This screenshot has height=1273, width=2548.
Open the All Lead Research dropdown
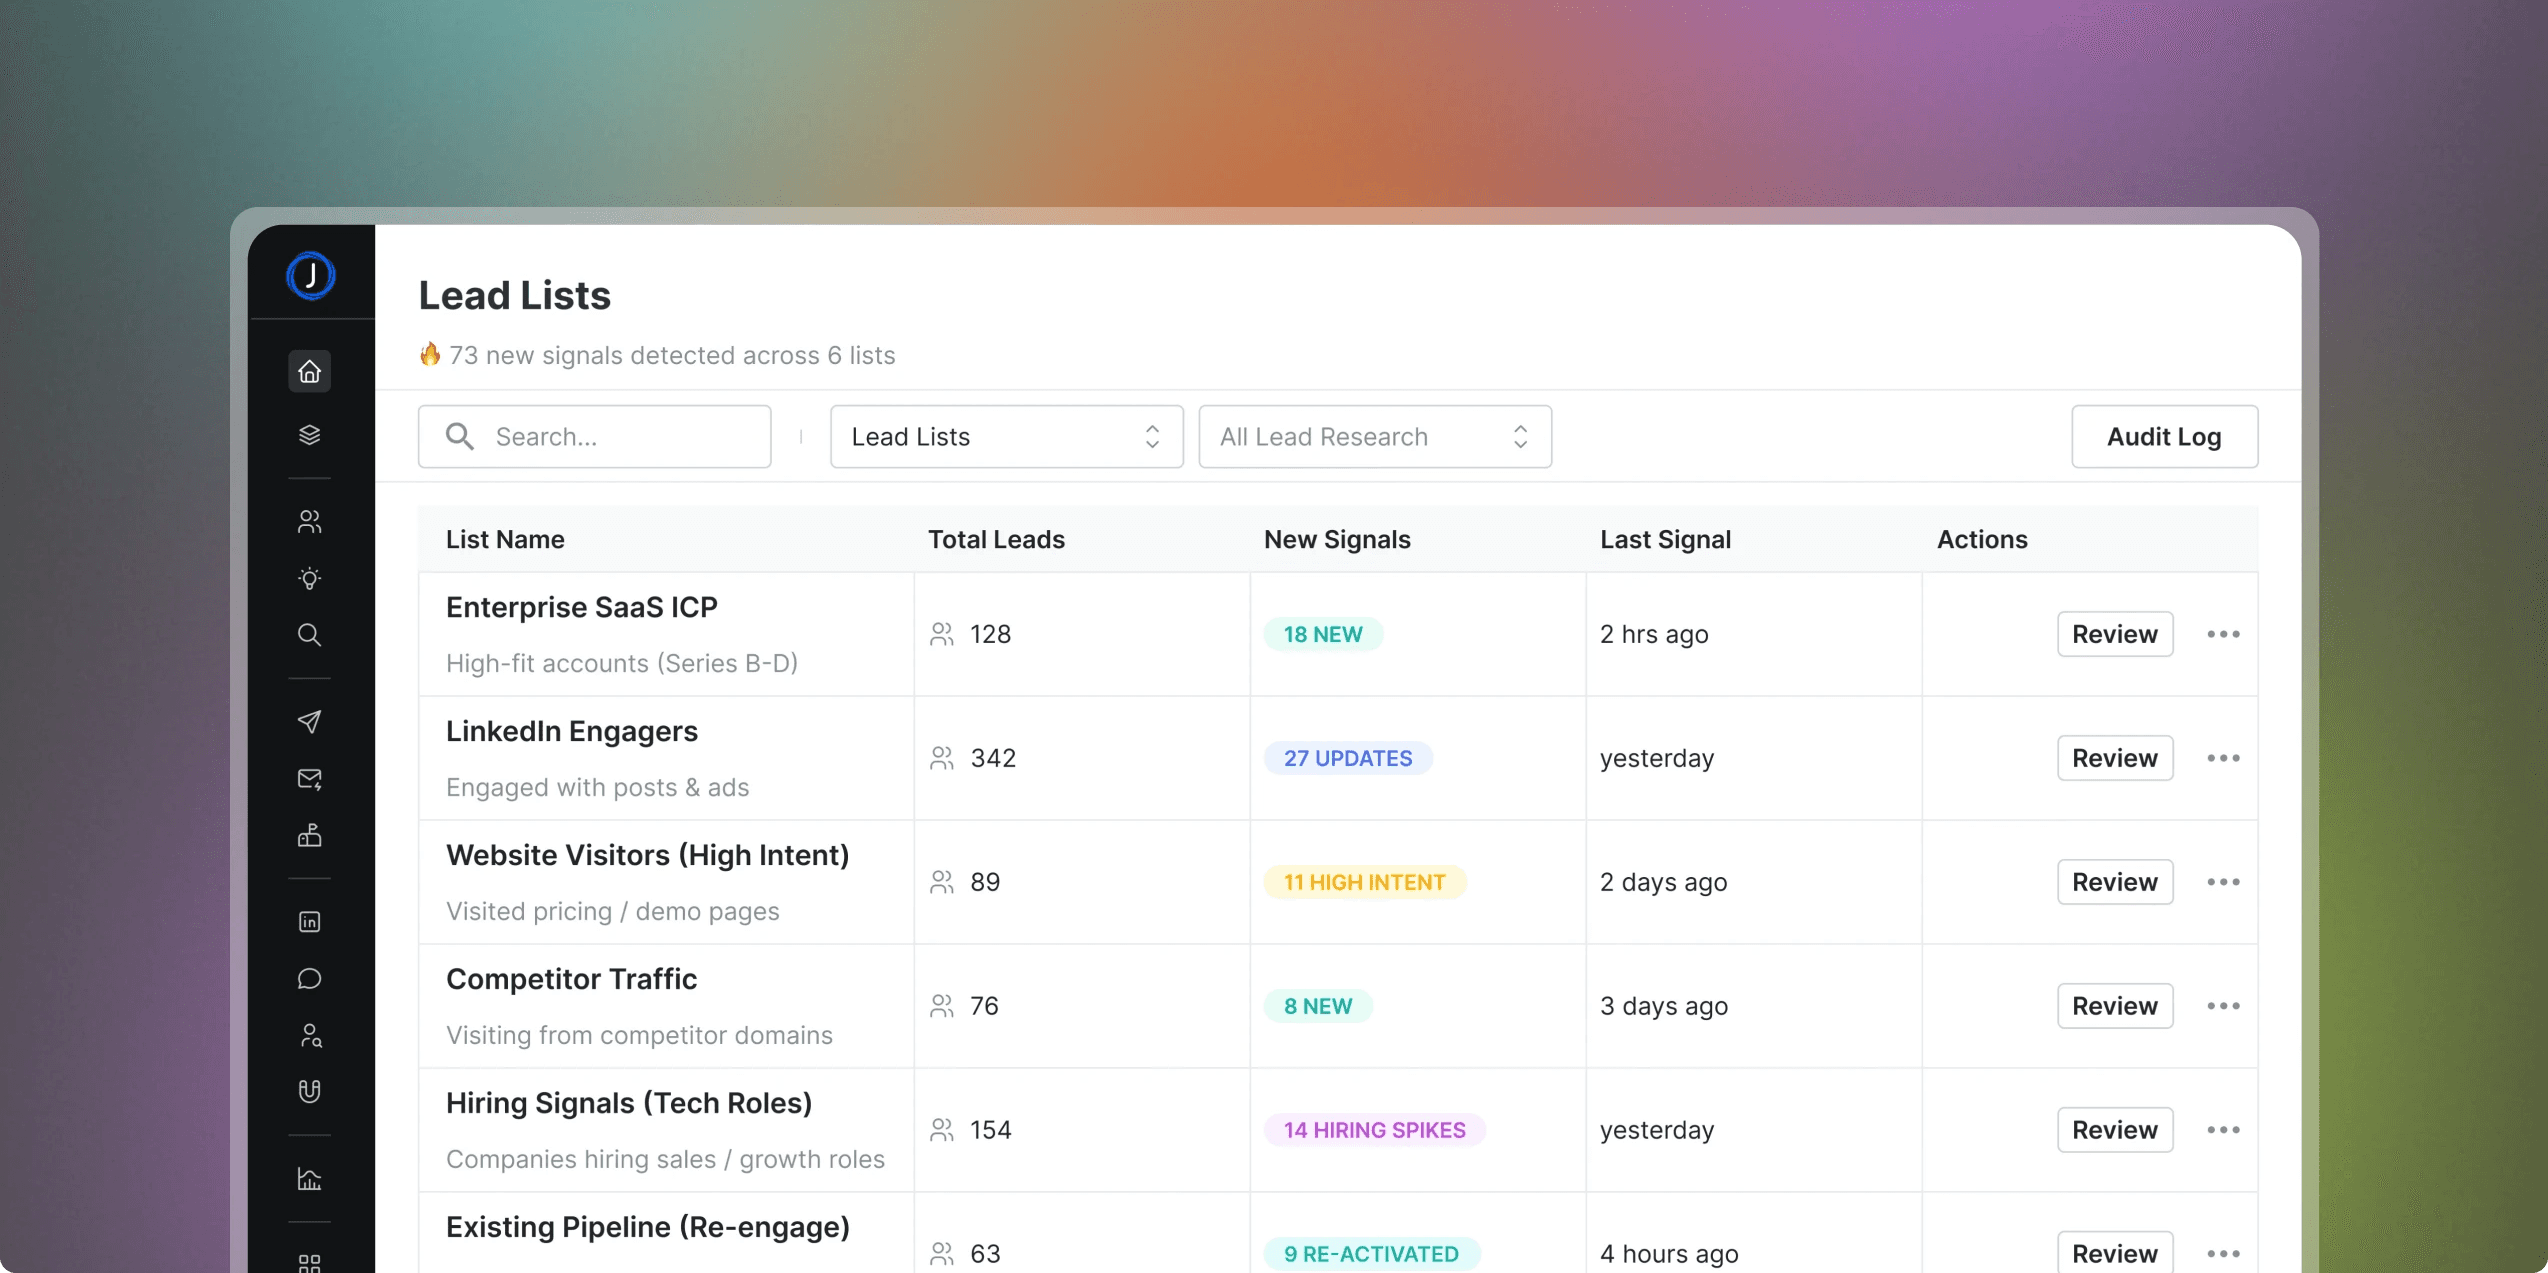point(1374,437)
